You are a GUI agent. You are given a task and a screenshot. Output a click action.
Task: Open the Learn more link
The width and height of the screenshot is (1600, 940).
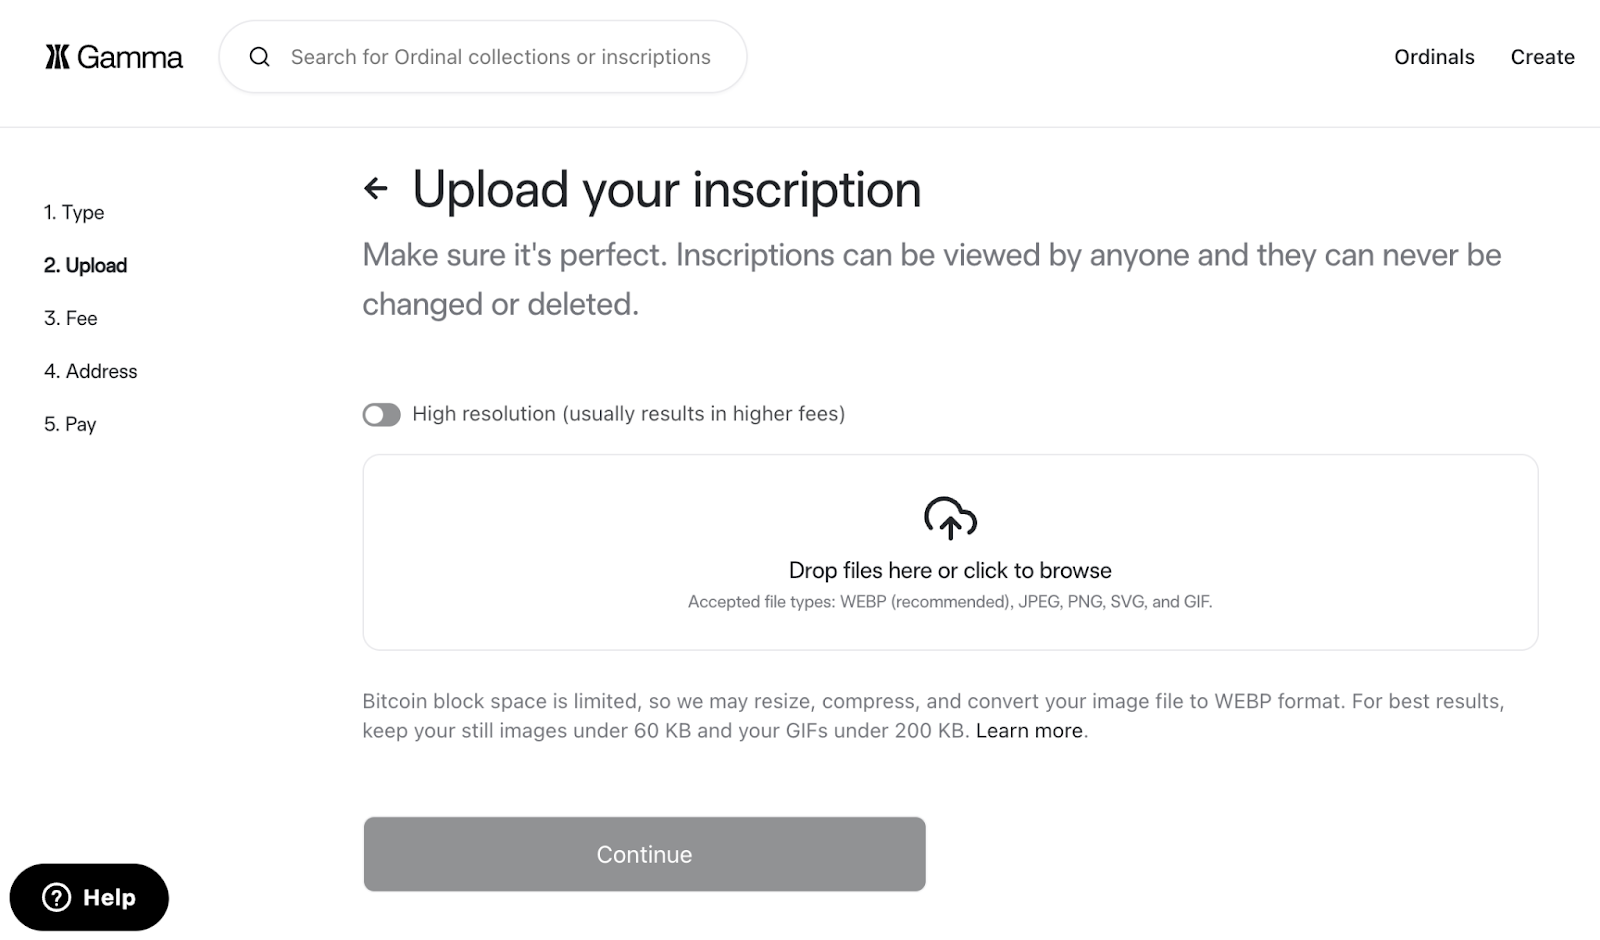point(1029,730)
